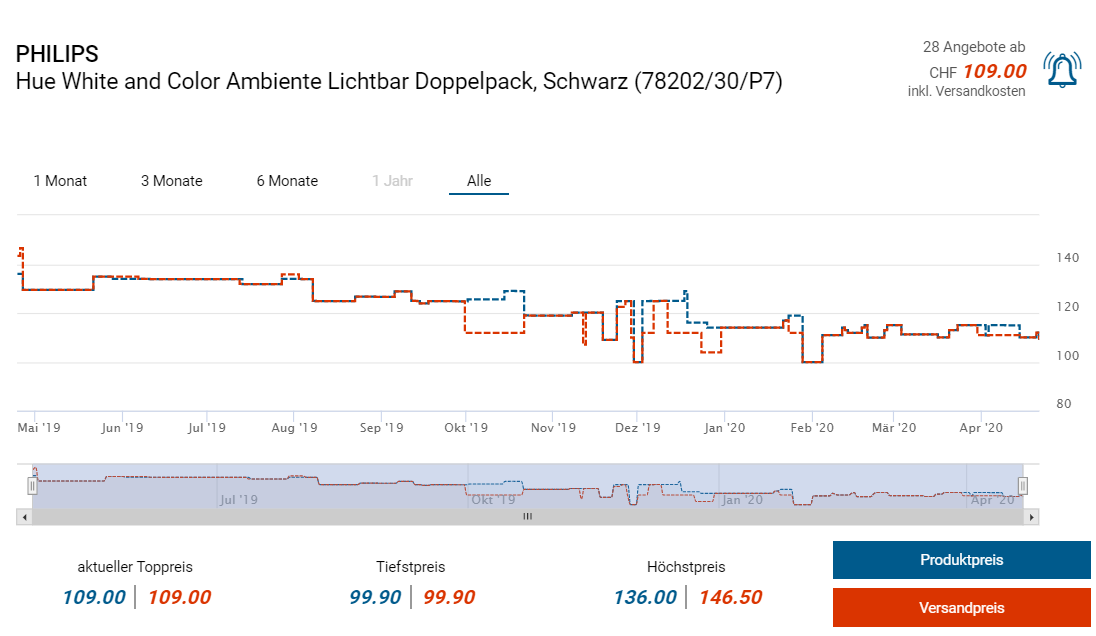Toggle the Versandpreis series button
The width and height of the screenshot is (1096, 636).
[961, 607]
